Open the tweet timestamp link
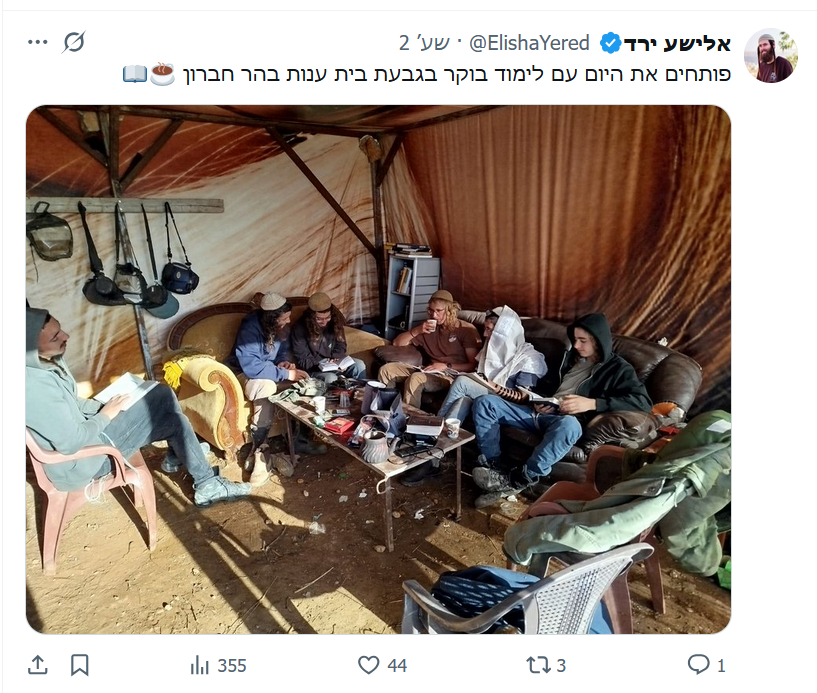This screenshot has width=817, height=693. pos(424,43)
